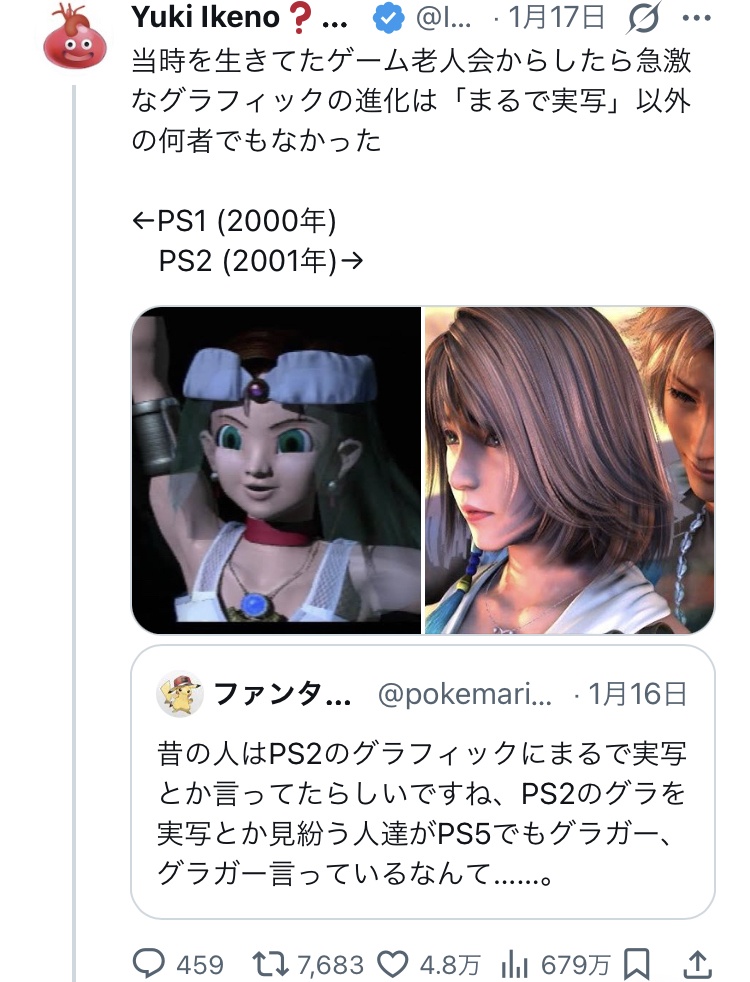Click the Grok slash-circle icon
The image size is (750, 982).
[643, 18]
